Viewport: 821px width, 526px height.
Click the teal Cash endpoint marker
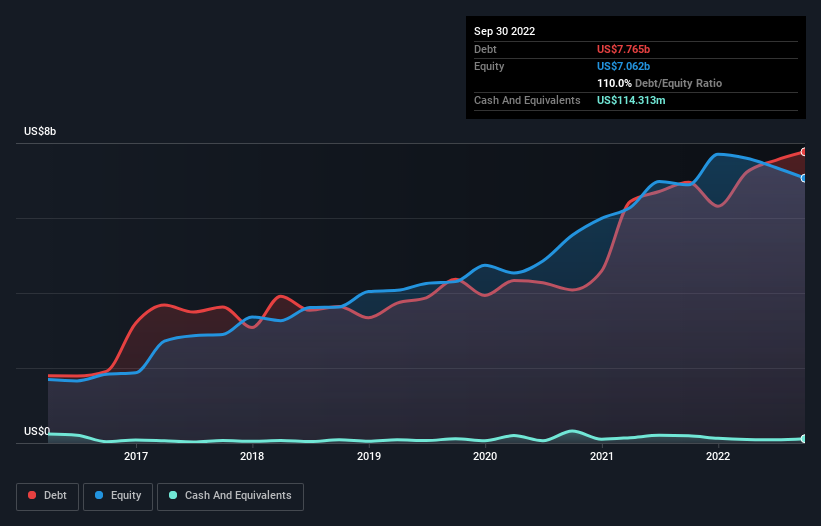pyautogui.click(x=804, y=439)
